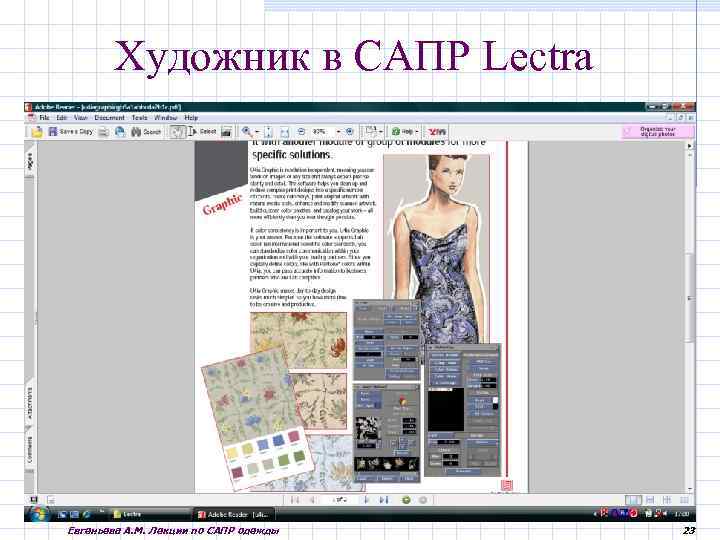
Task: Click the Print icon in toolbar
Action: [104, 132]
